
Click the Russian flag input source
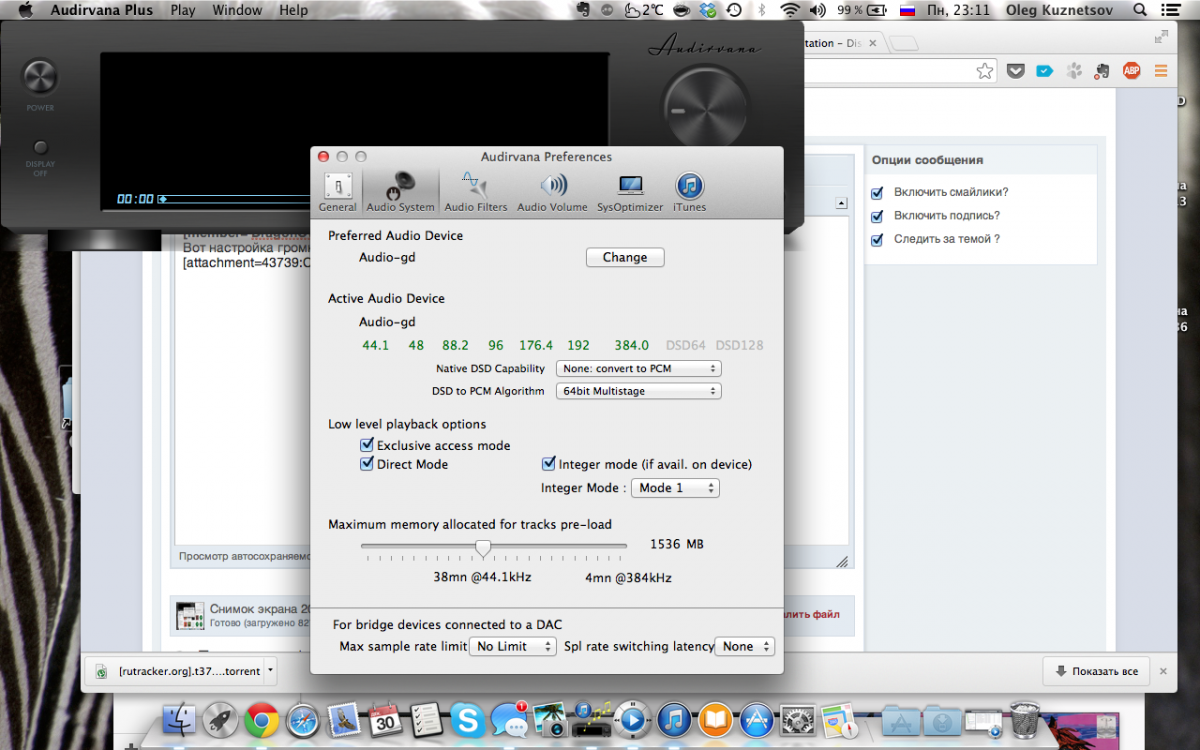pos(908,10)
